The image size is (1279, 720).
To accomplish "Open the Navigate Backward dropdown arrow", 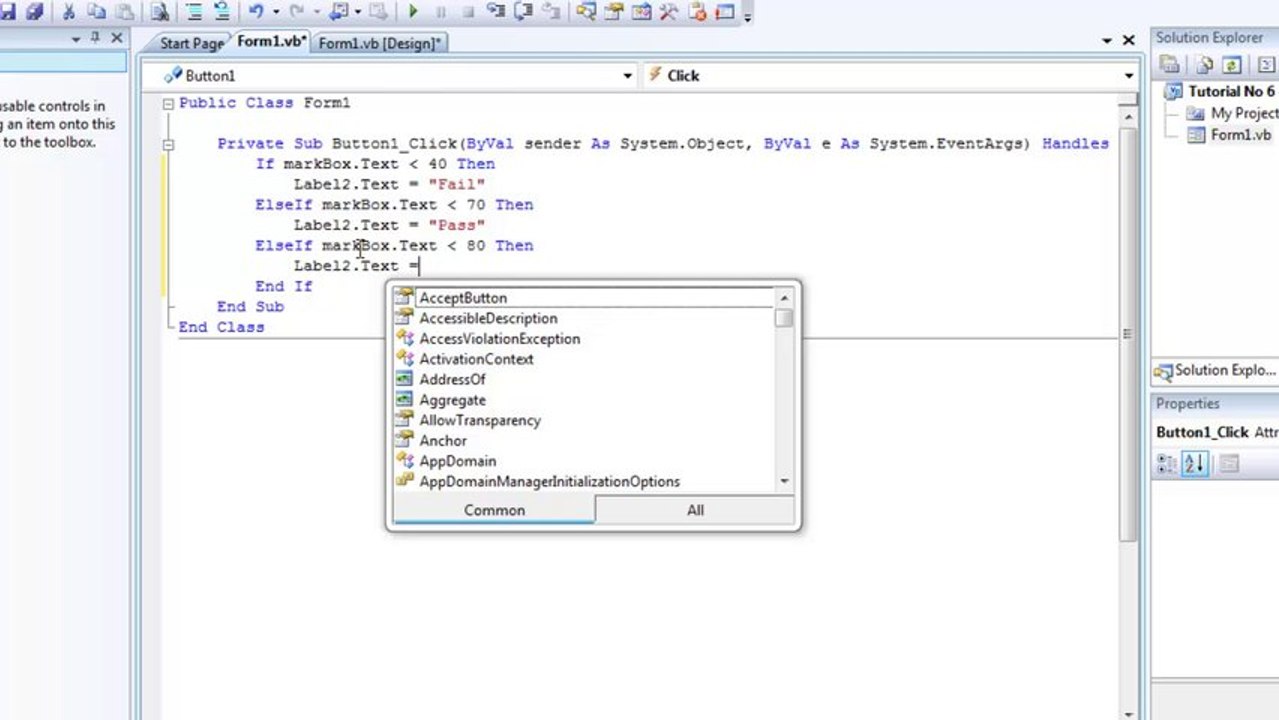I will (x=358, y=12).
